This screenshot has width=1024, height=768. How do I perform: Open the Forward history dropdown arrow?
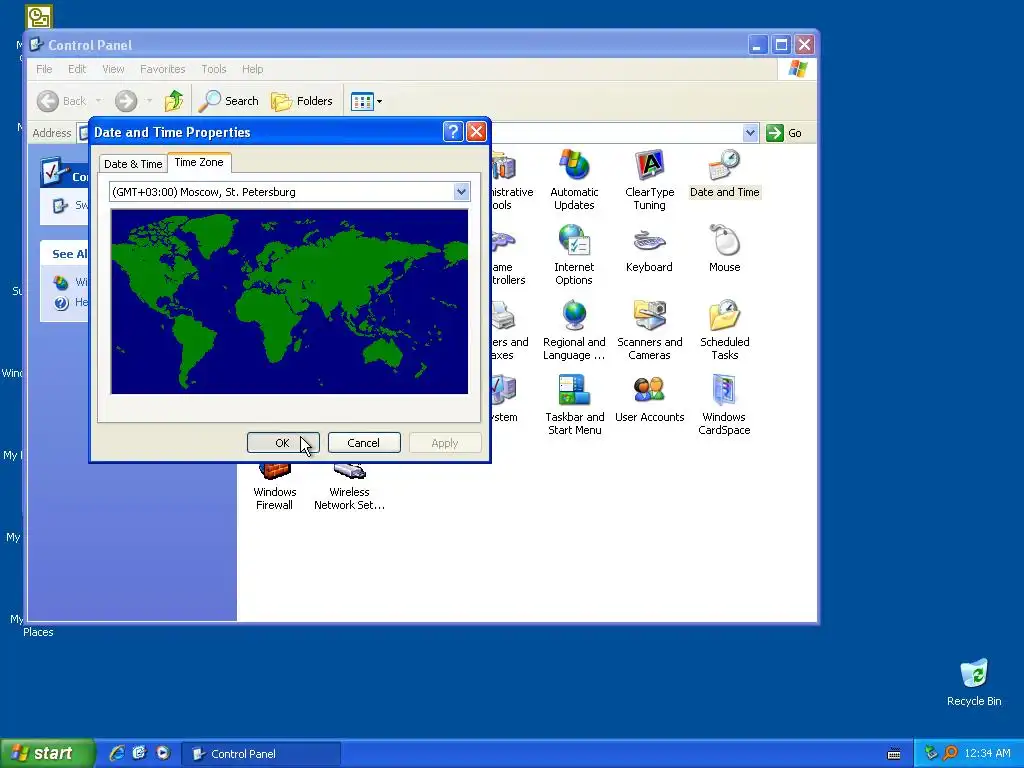149,101
